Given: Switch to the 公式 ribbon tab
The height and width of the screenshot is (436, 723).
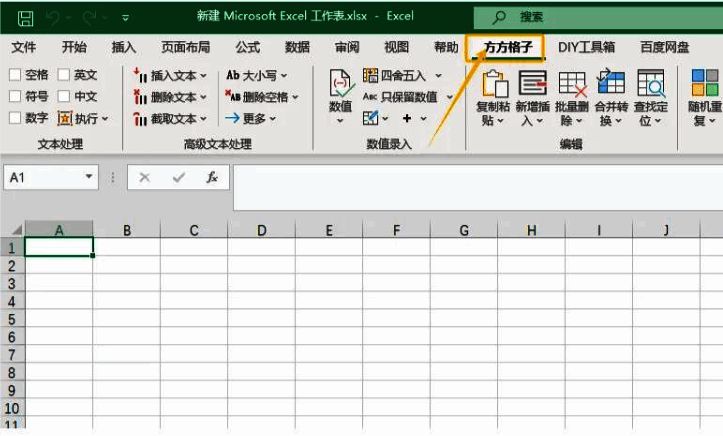Looking at the screenshot, I should [248, 47].
